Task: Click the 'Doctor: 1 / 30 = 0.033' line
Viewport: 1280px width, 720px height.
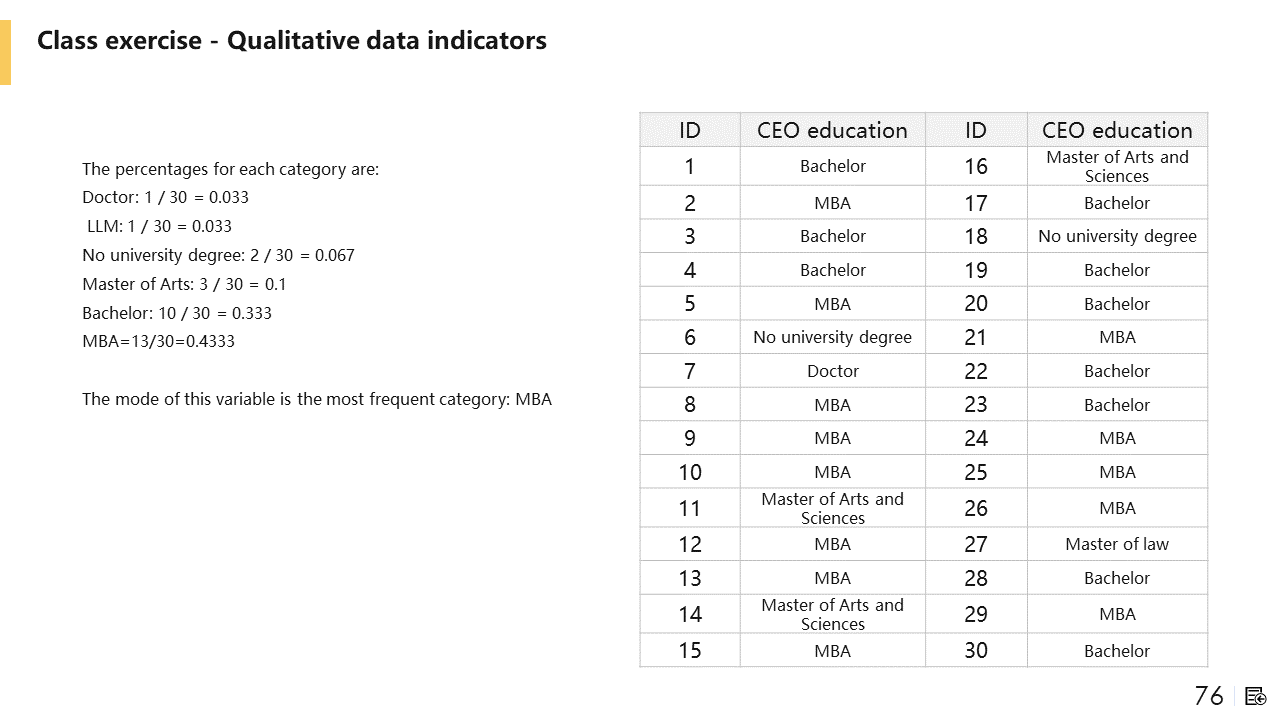Action: coord(165,197)
